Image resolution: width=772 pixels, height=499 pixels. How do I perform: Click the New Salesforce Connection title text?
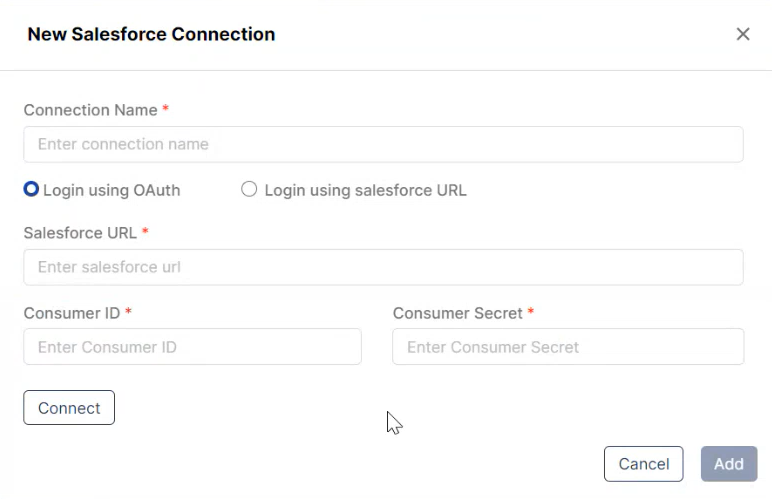[151, 34]
